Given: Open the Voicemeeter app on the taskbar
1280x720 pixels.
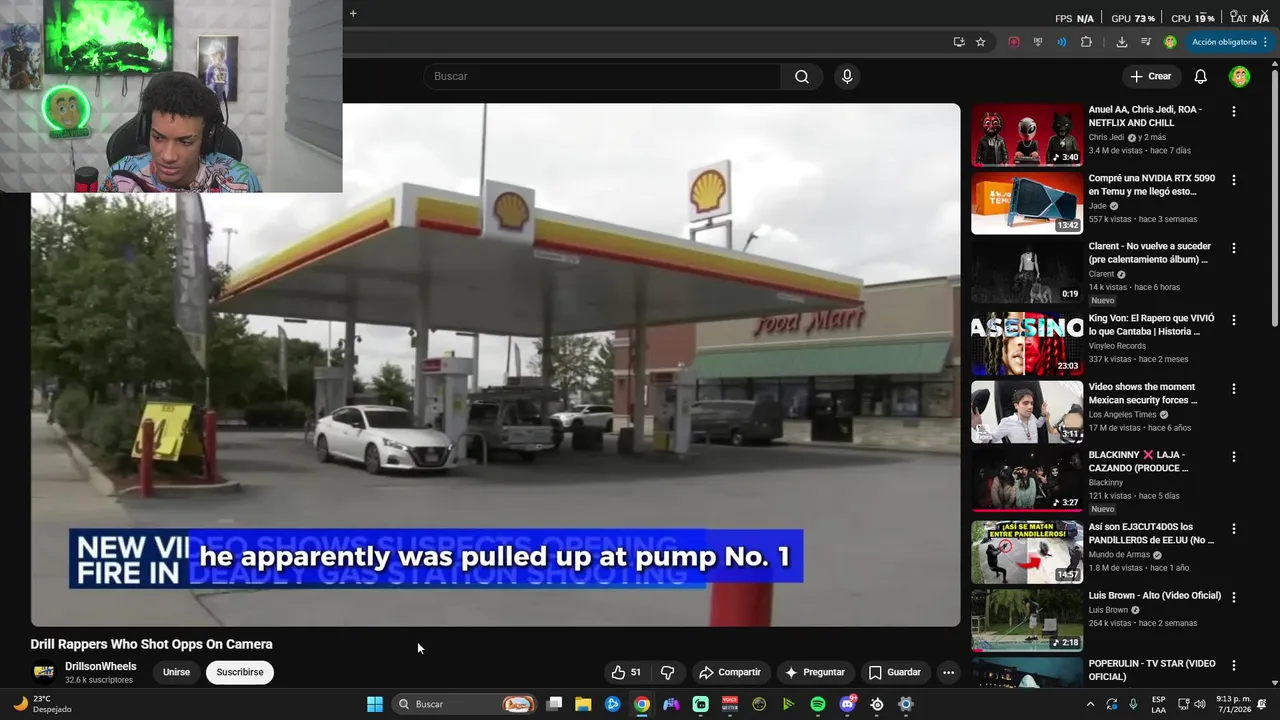Looking at the screenshot, I should click(730, 704).
